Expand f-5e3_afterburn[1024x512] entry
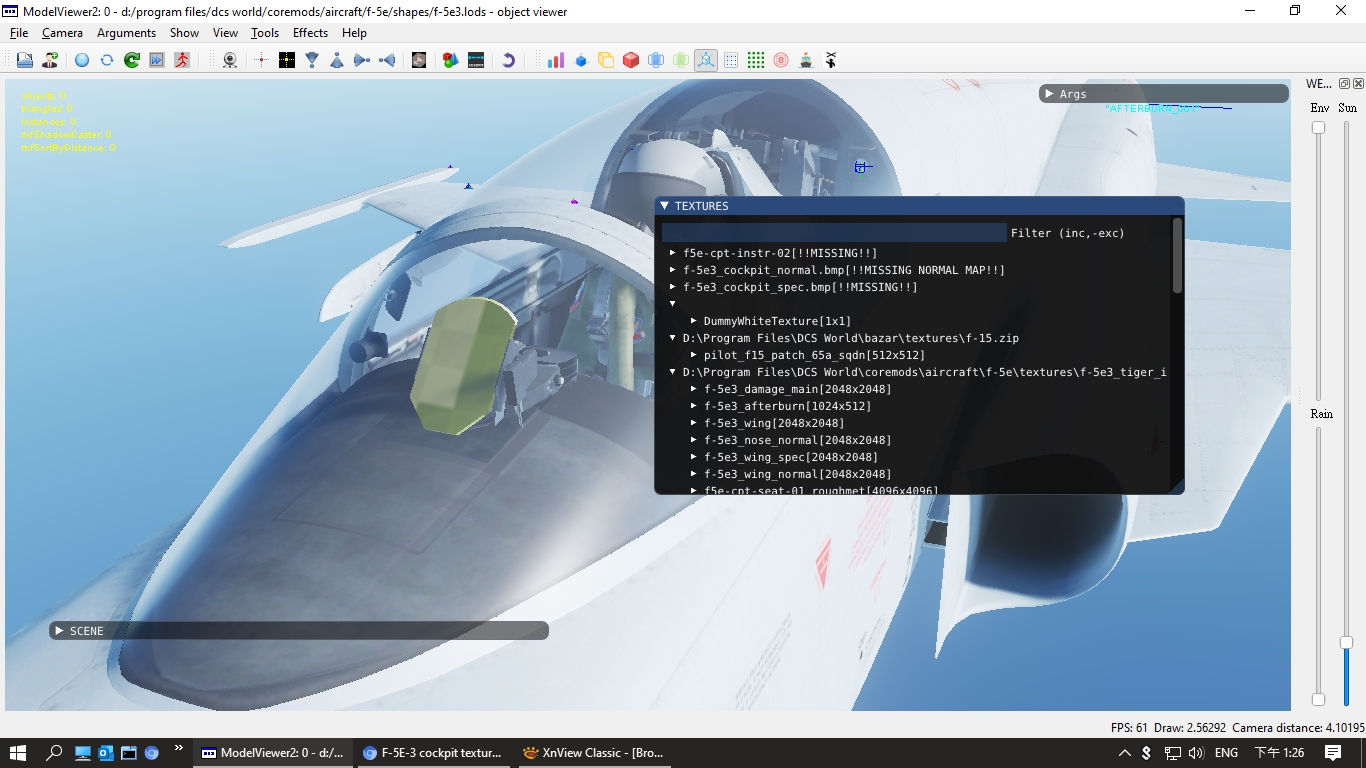The image size is (1366, 768). pyautogui.click(x=693, y=406)
